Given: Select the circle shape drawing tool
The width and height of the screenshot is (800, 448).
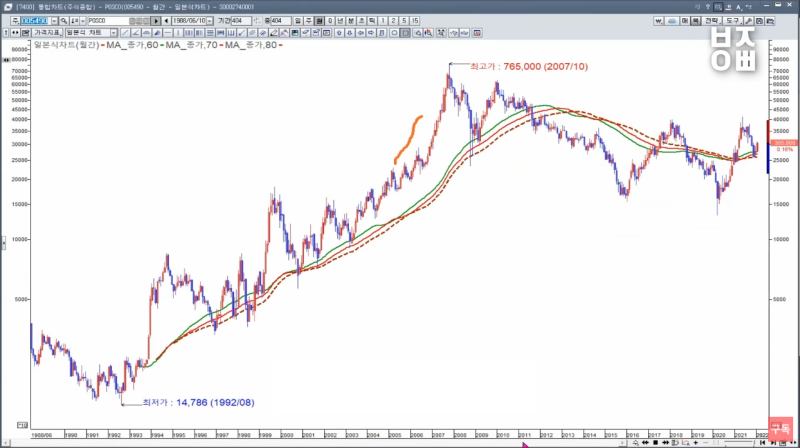Looking at the screenshot, I should click(394, 33).
